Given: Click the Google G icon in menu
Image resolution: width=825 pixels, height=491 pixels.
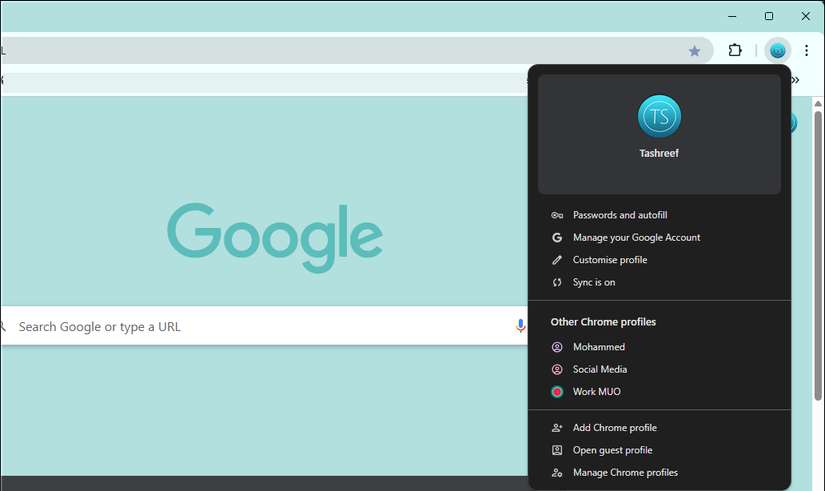Looking at the screenshot, I should pos(557,237).
